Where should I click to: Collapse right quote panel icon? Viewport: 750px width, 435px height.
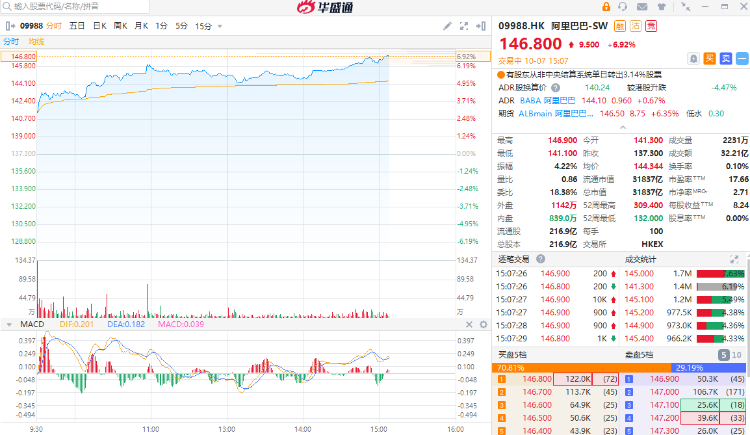point(481,26)
